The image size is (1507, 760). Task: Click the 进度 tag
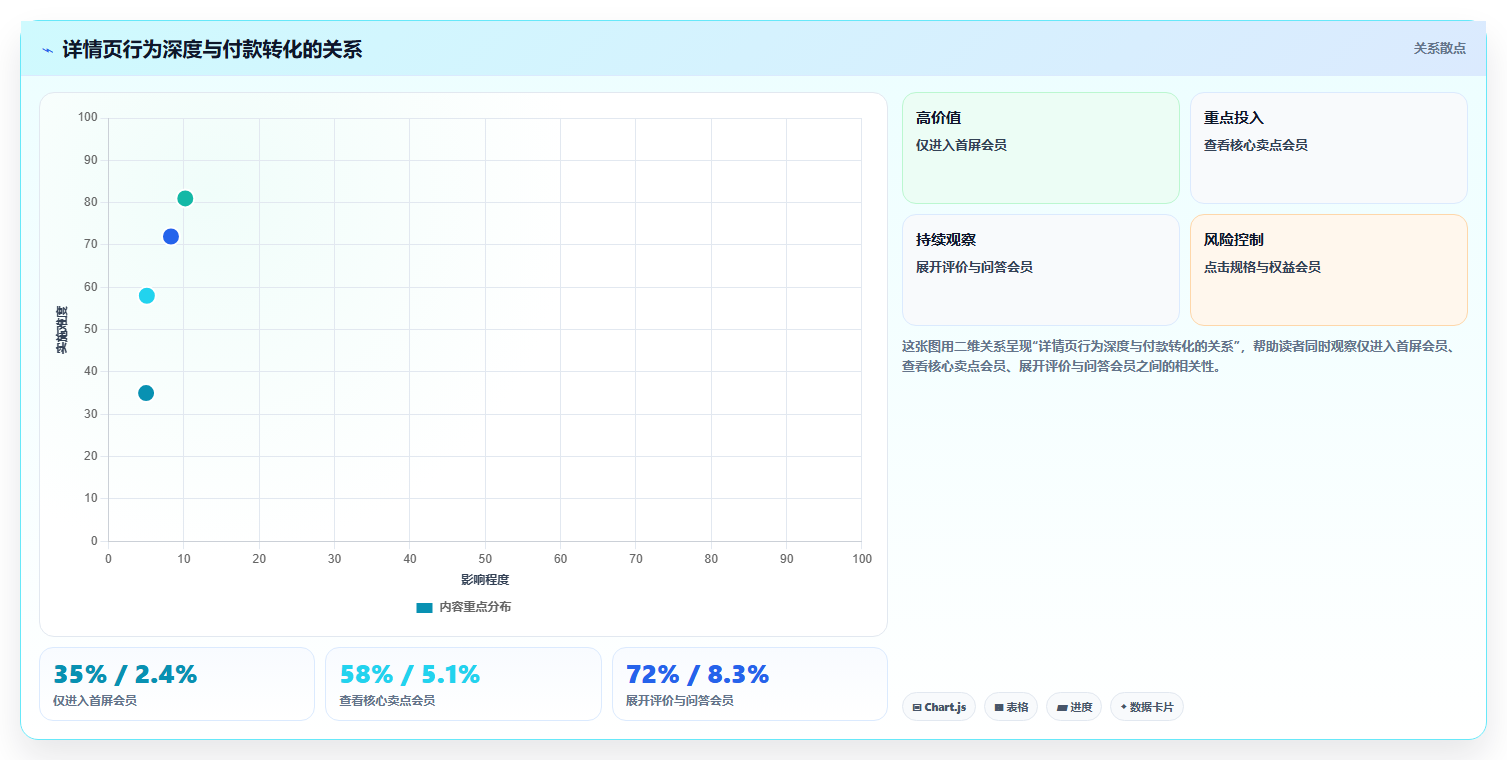(x=1074, y=707)
